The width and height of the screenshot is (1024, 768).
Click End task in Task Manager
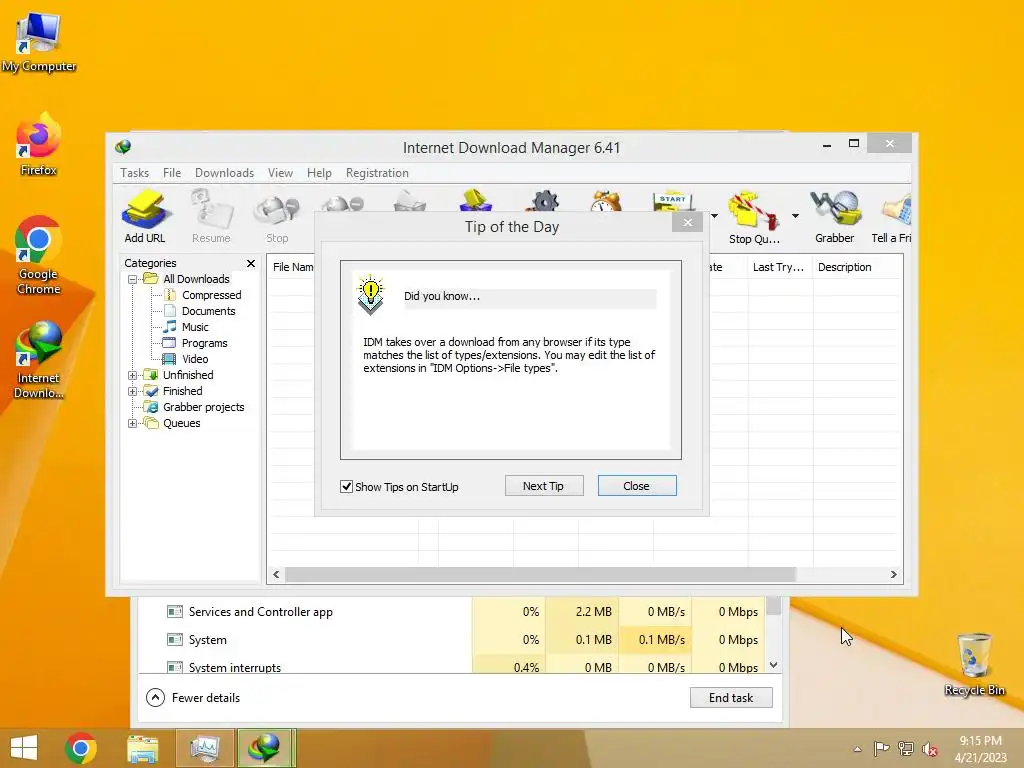[731, 697]
